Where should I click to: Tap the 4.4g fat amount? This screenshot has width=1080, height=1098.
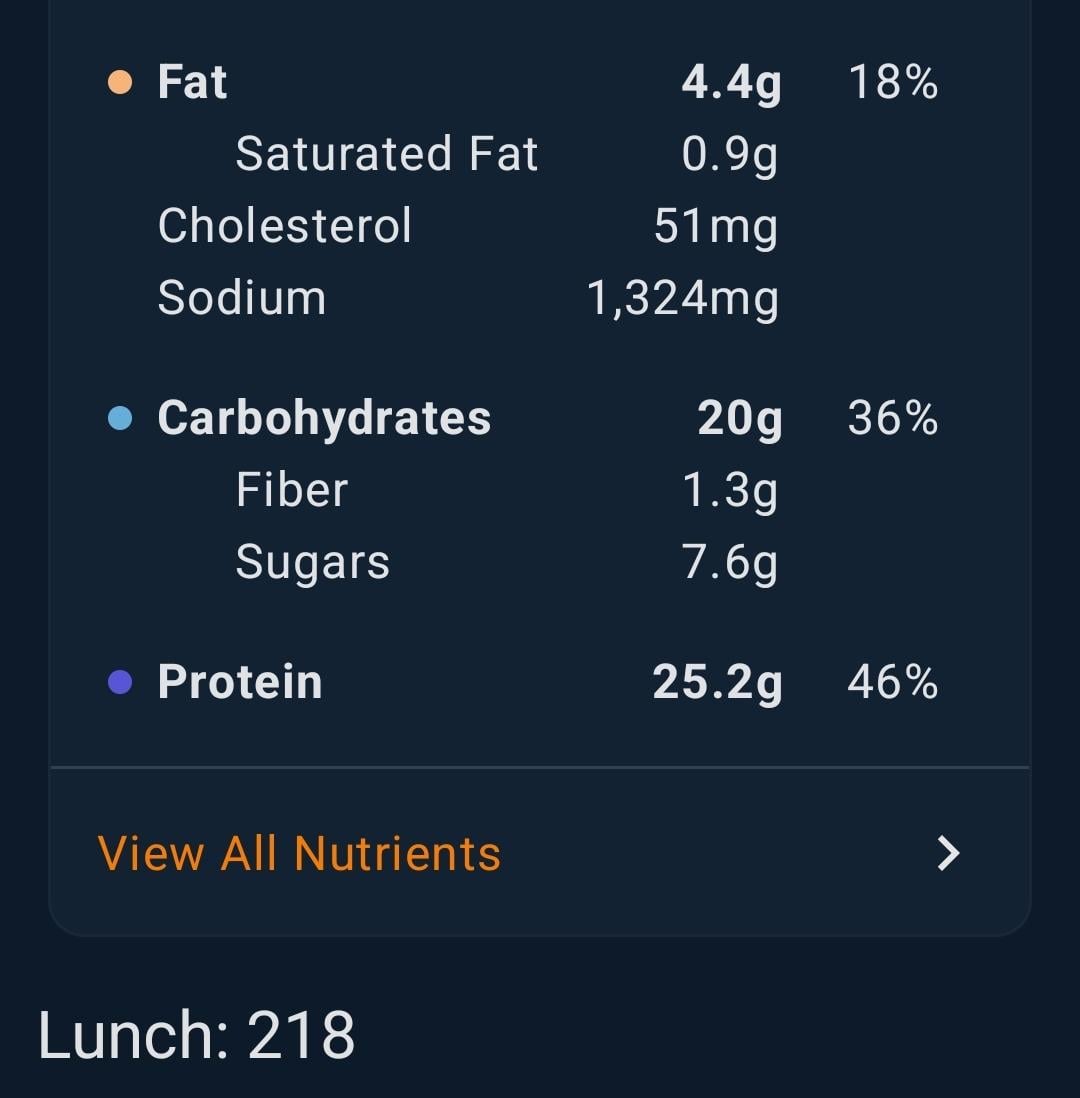[732, 84]
